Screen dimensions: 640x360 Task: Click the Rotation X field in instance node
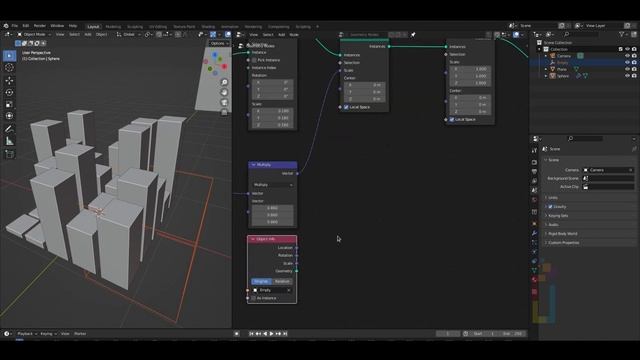272,82
